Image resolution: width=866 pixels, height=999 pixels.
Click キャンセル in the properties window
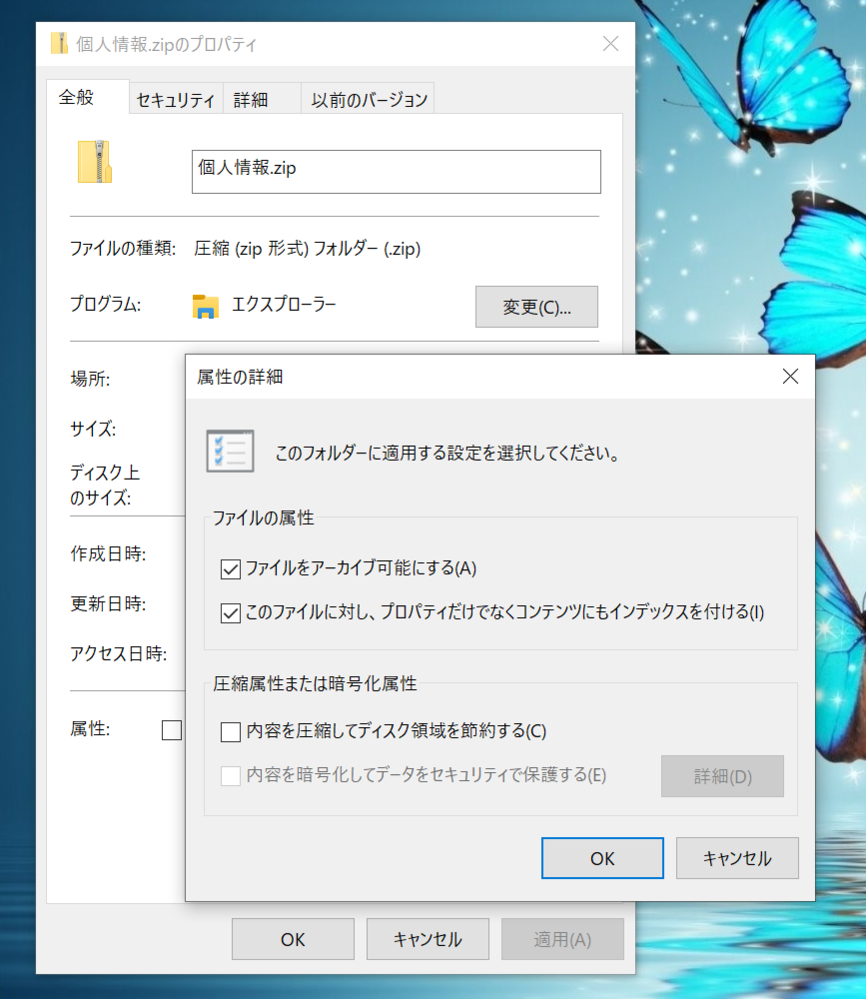pos(428,940)
